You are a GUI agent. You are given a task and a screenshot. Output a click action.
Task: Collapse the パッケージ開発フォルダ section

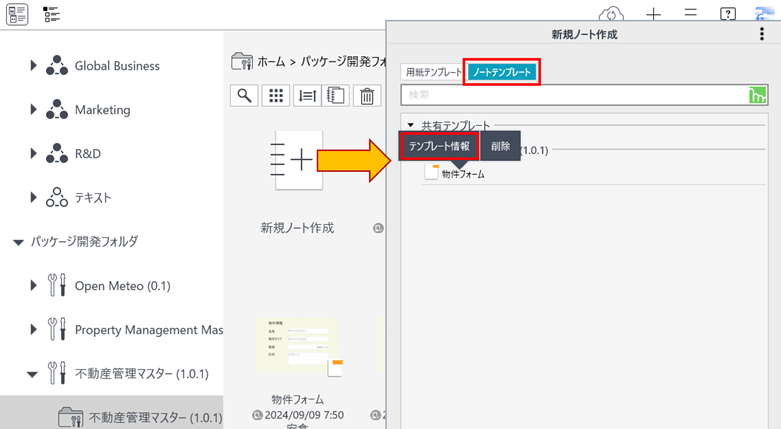[x=18, y=243]
